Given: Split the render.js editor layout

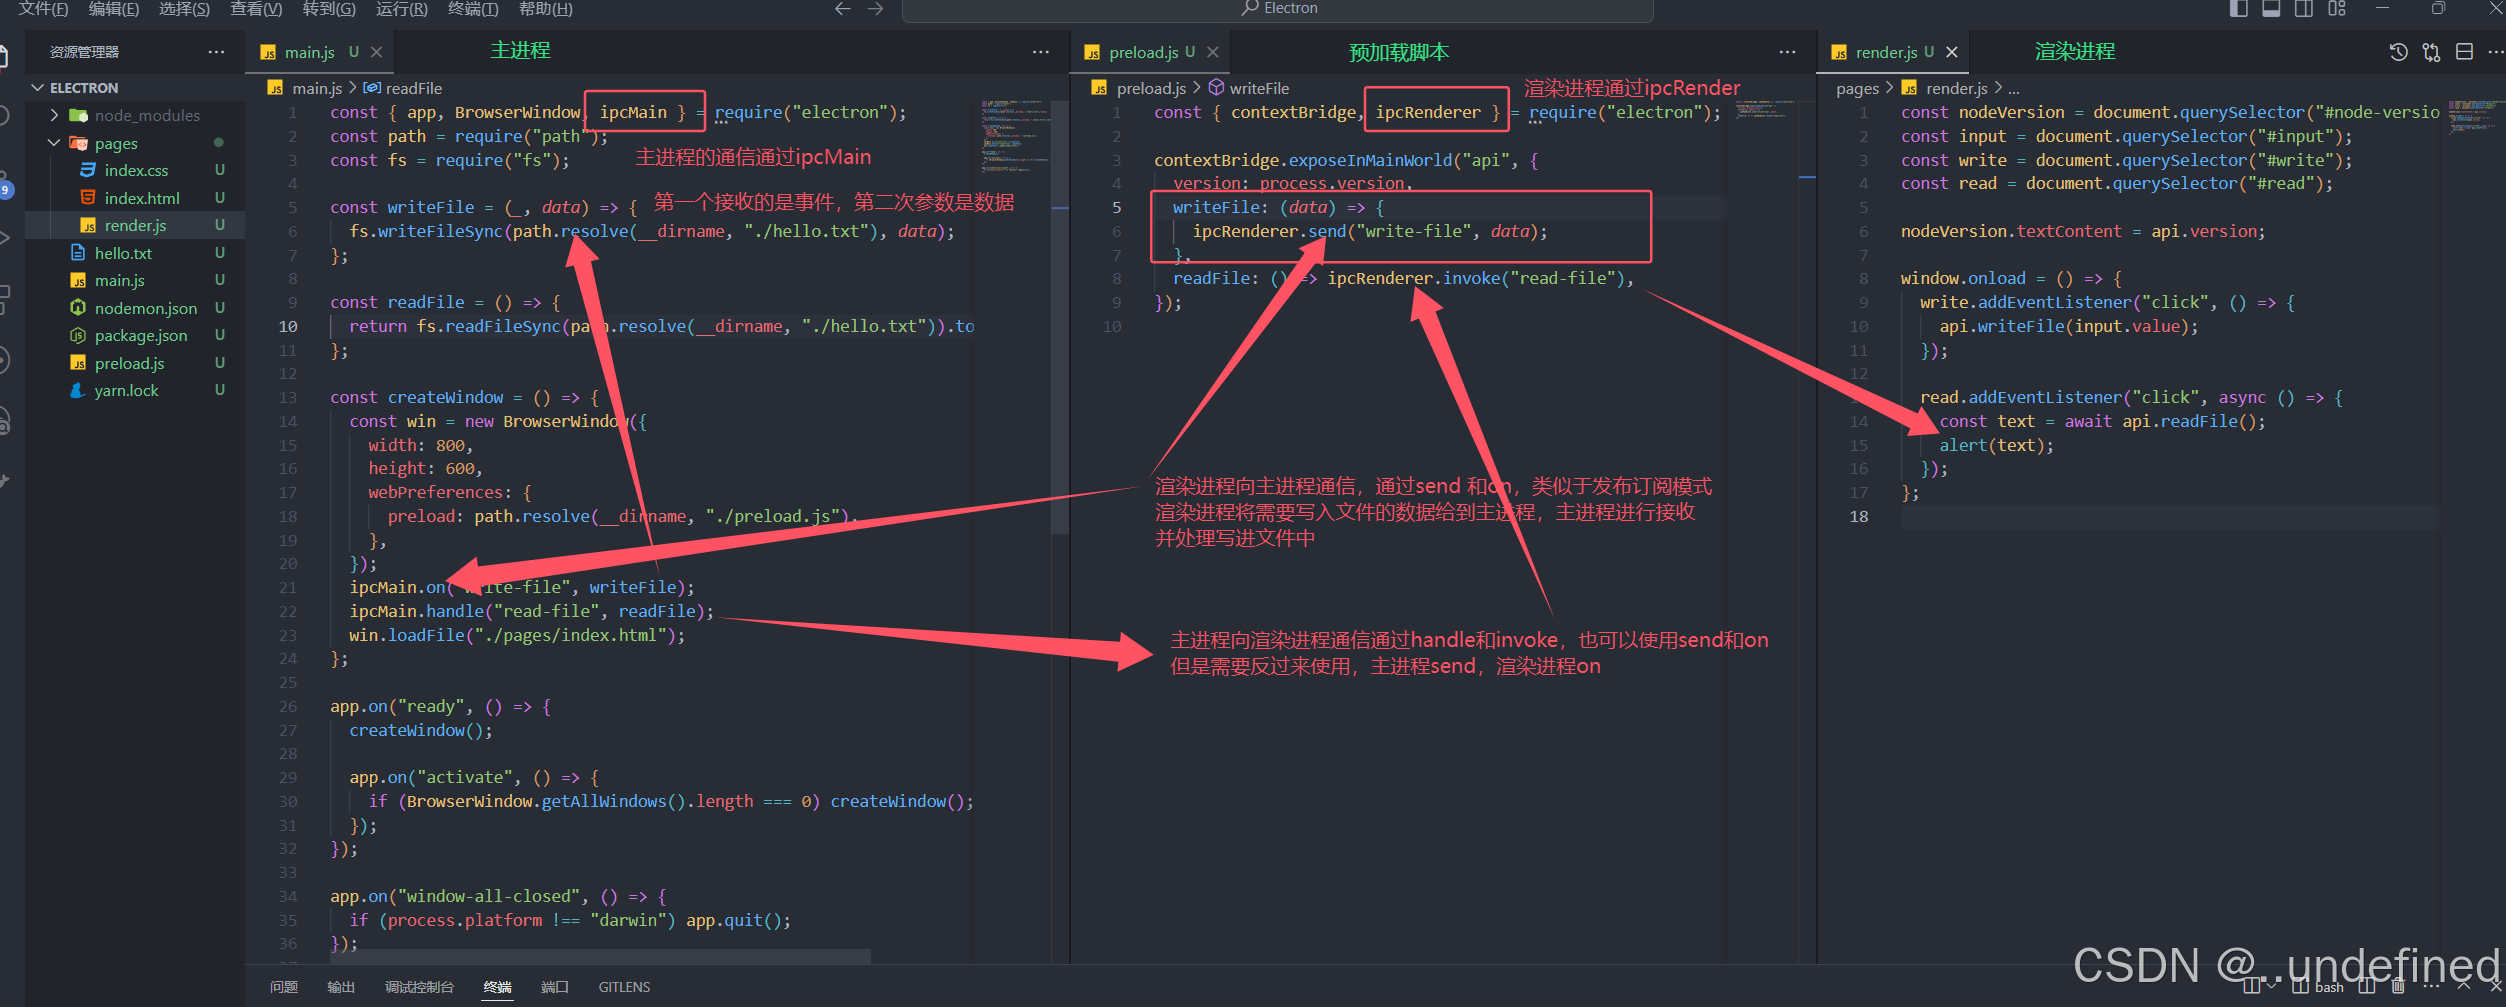Looking at the screenshot, I should [x=2464, y=52].
